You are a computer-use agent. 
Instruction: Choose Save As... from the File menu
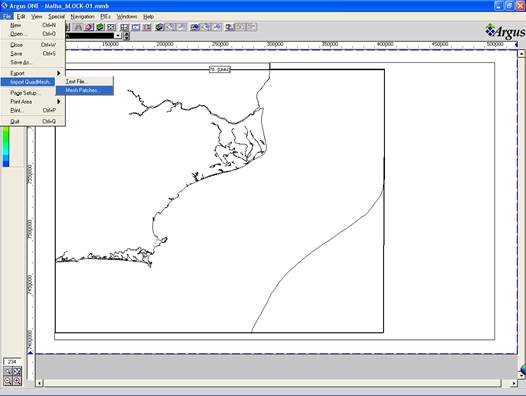(x=33, y=62)
